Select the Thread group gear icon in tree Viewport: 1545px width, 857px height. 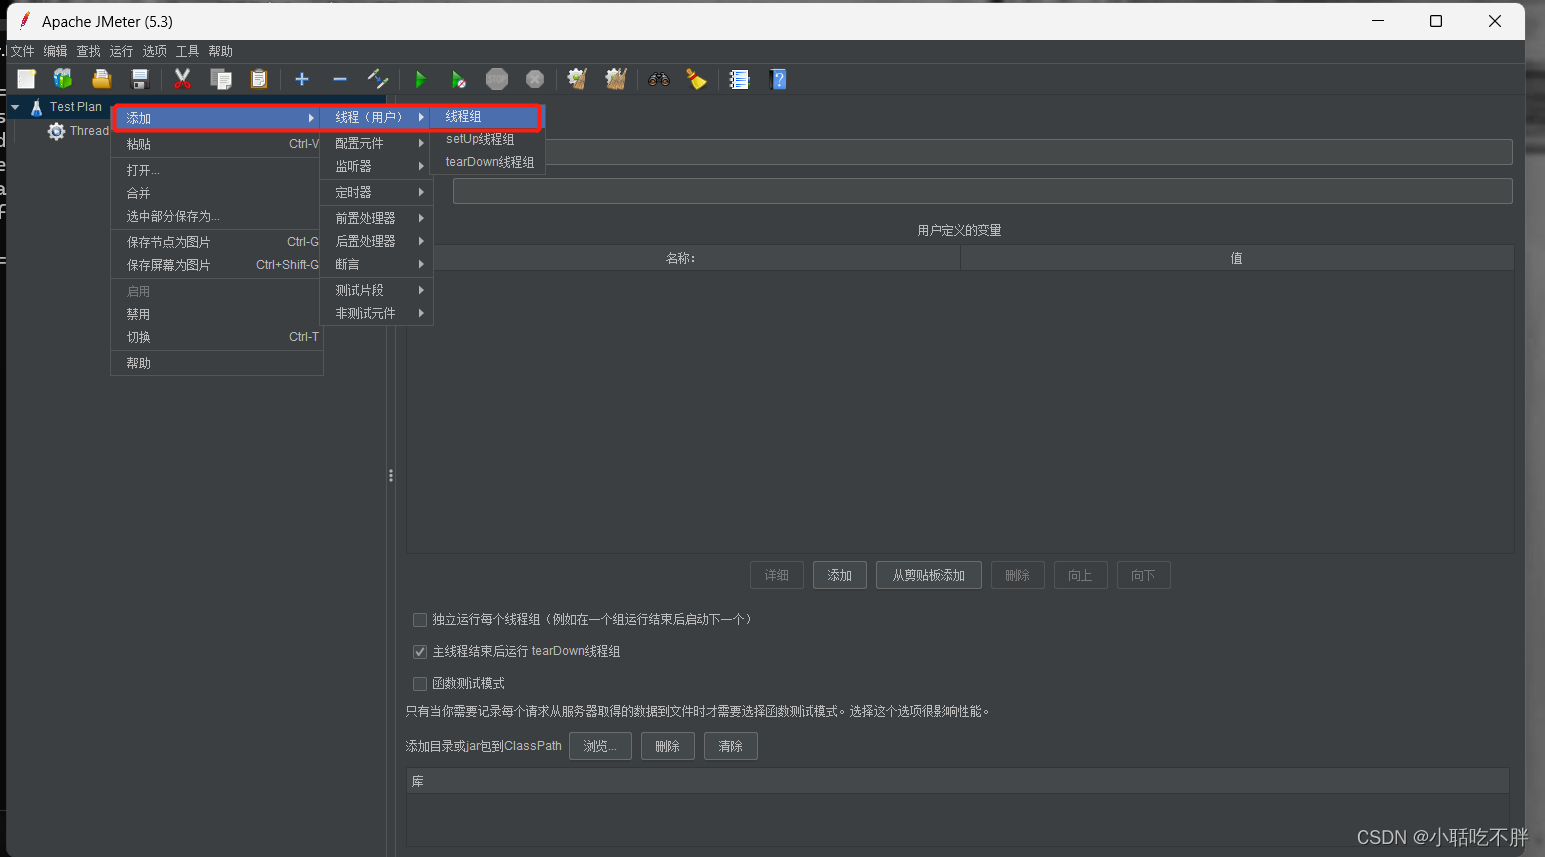click(x=56, y=131)
